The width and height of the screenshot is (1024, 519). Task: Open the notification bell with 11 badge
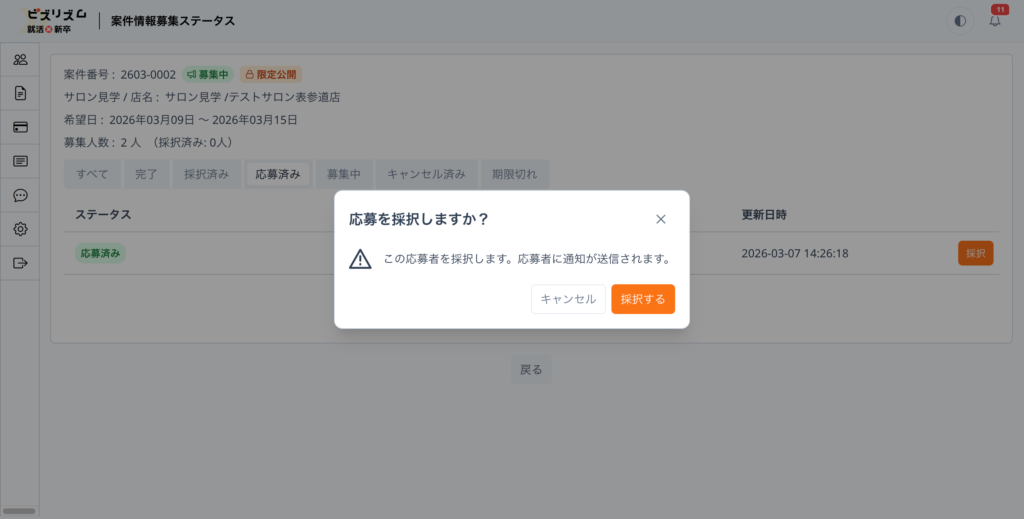pos(994,21)
